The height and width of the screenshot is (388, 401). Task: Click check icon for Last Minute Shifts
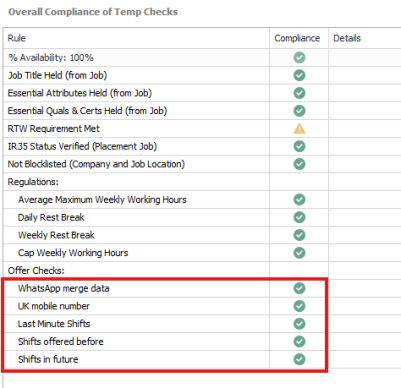(x=299, y=324)
